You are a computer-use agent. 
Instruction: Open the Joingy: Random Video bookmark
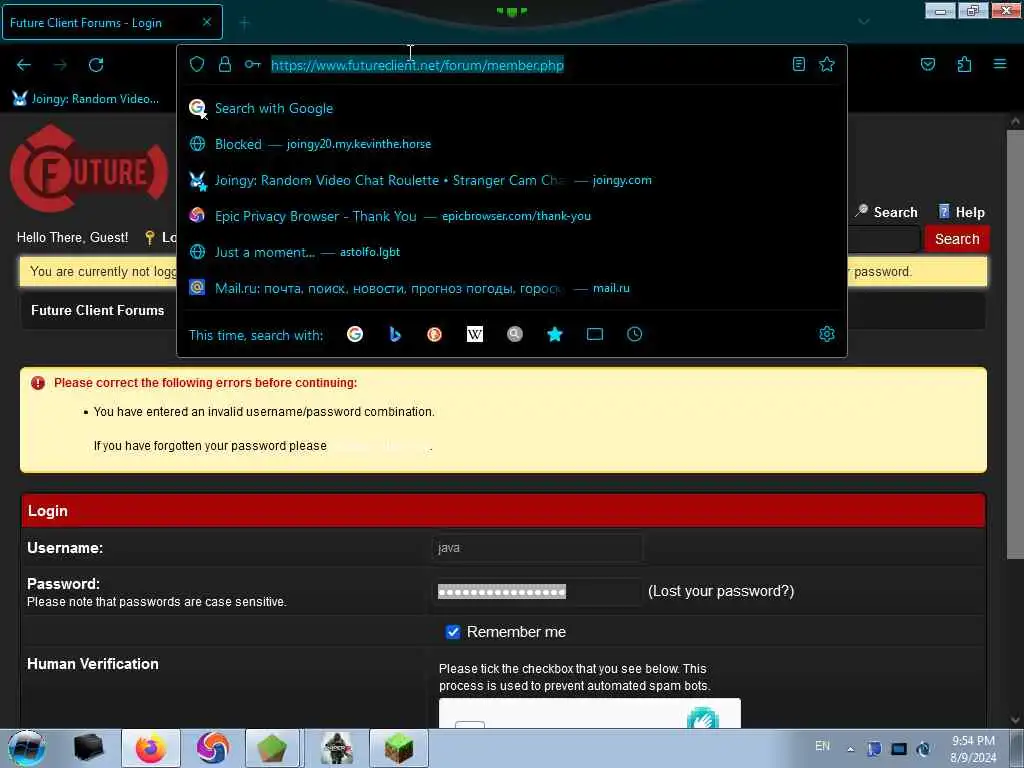click(x=86, y=99)
